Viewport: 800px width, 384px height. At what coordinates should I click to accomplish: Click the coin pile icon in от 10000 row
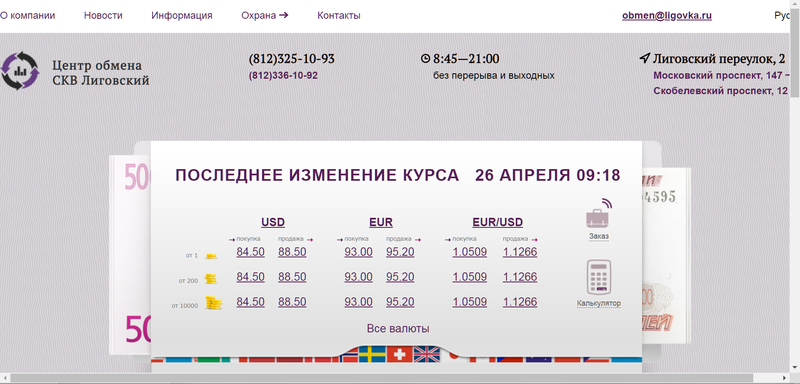213,303
